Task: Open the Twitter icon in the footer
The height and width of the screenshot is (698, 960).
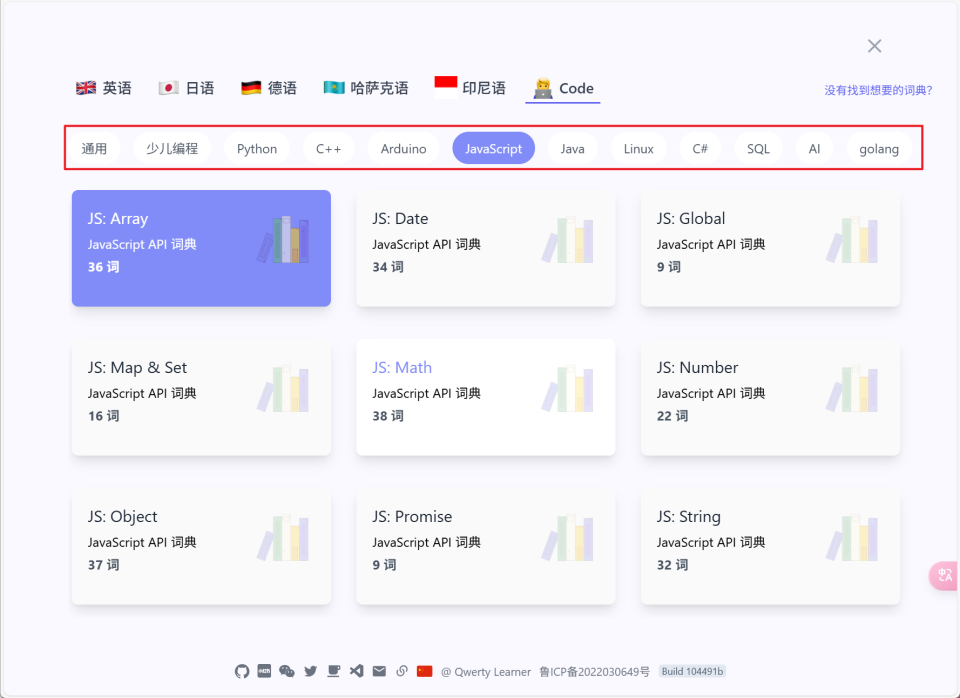Action: click(310, 671)
